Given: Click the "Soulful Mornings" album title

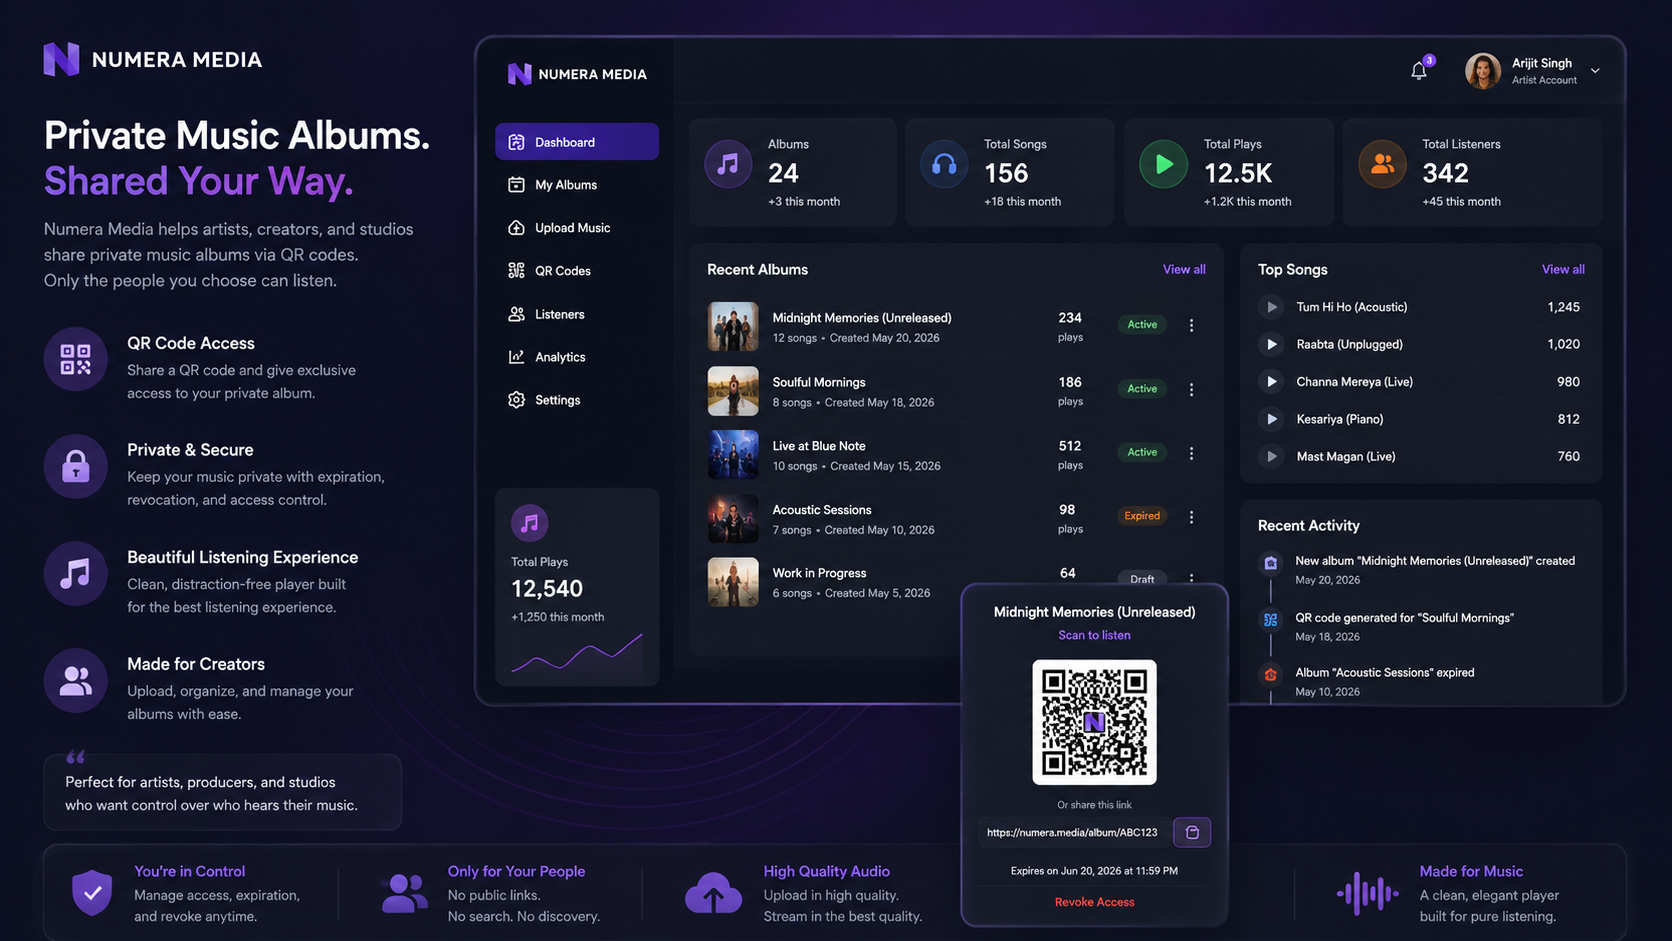Looking at the screenshot, I should 819,382.
